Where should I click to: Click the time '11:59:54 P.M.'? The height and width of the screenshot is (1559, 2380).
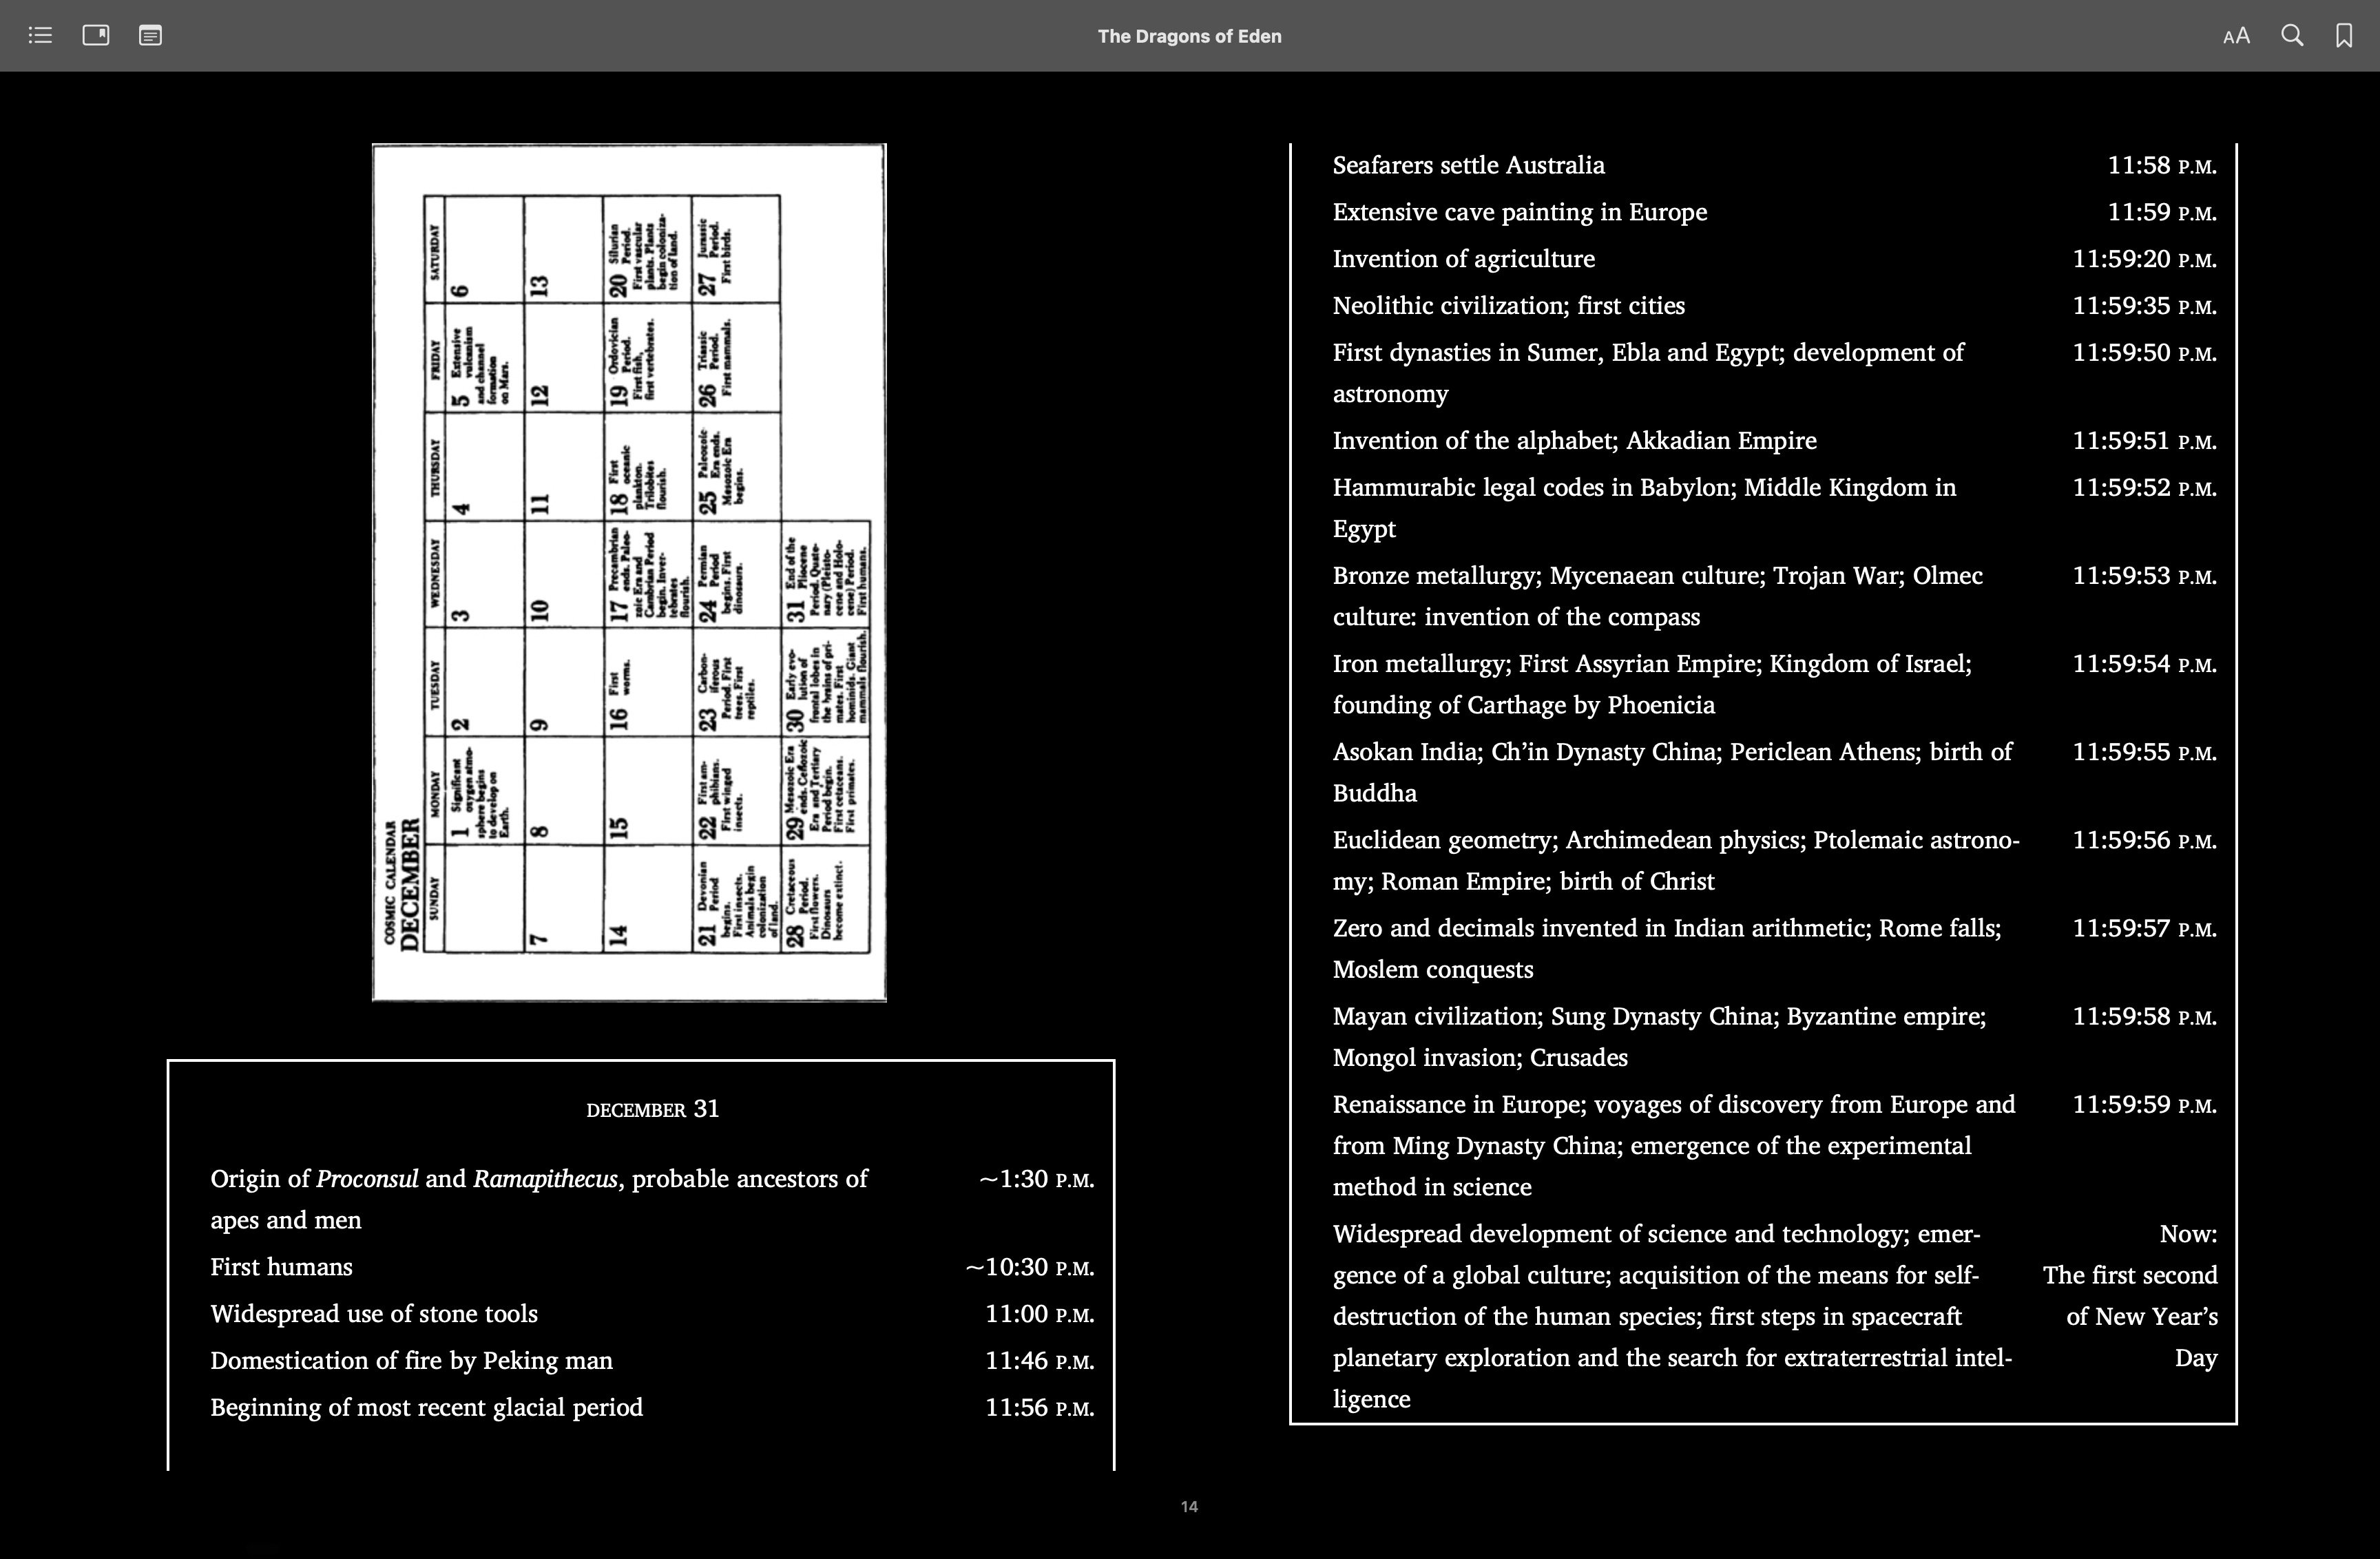point(2144,664)
